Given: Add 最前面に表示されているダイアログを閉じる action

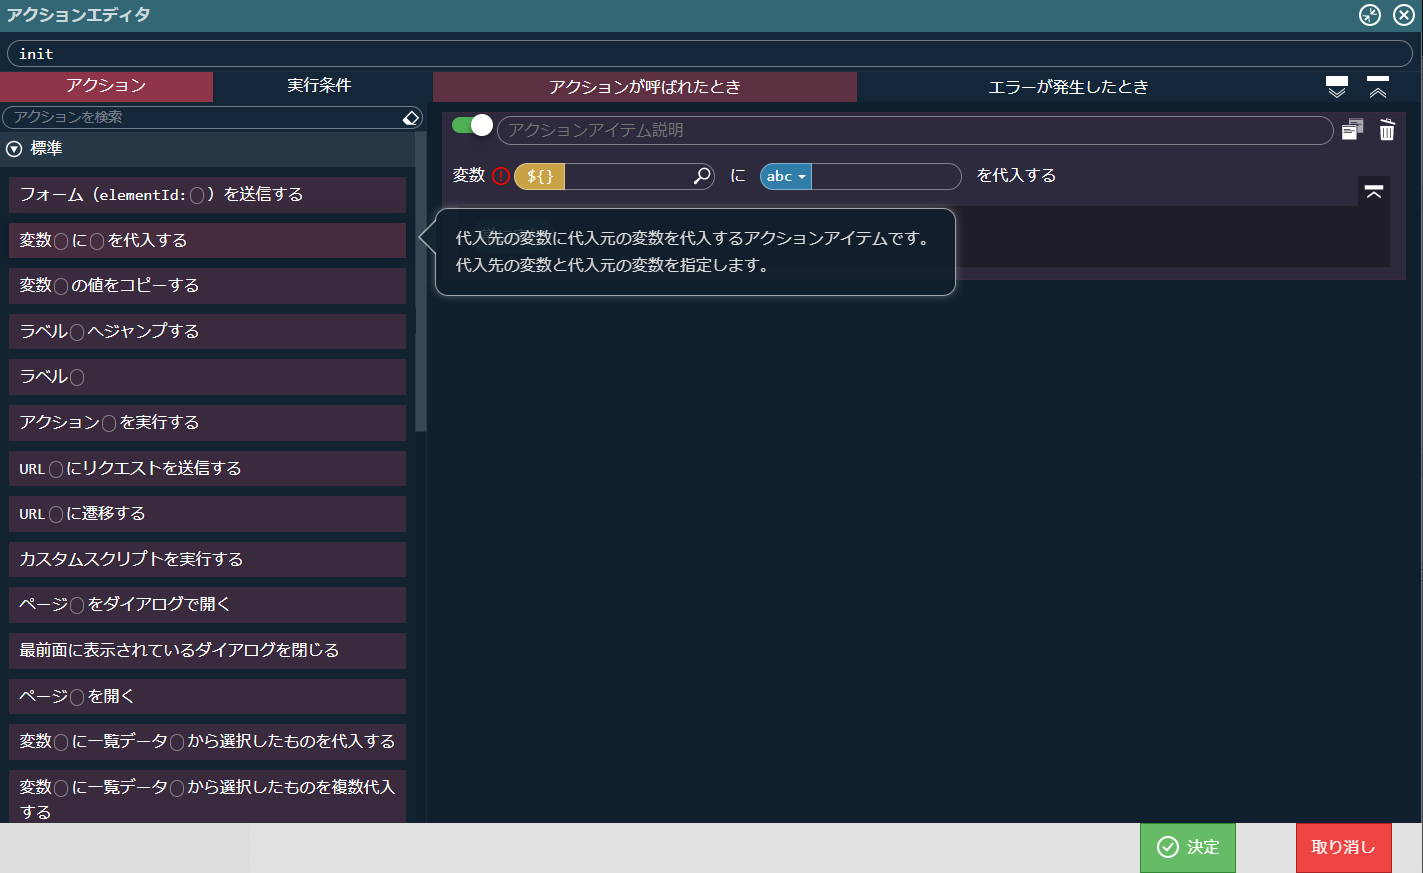Looking at the screenshot, I should [x=207, y=650].
